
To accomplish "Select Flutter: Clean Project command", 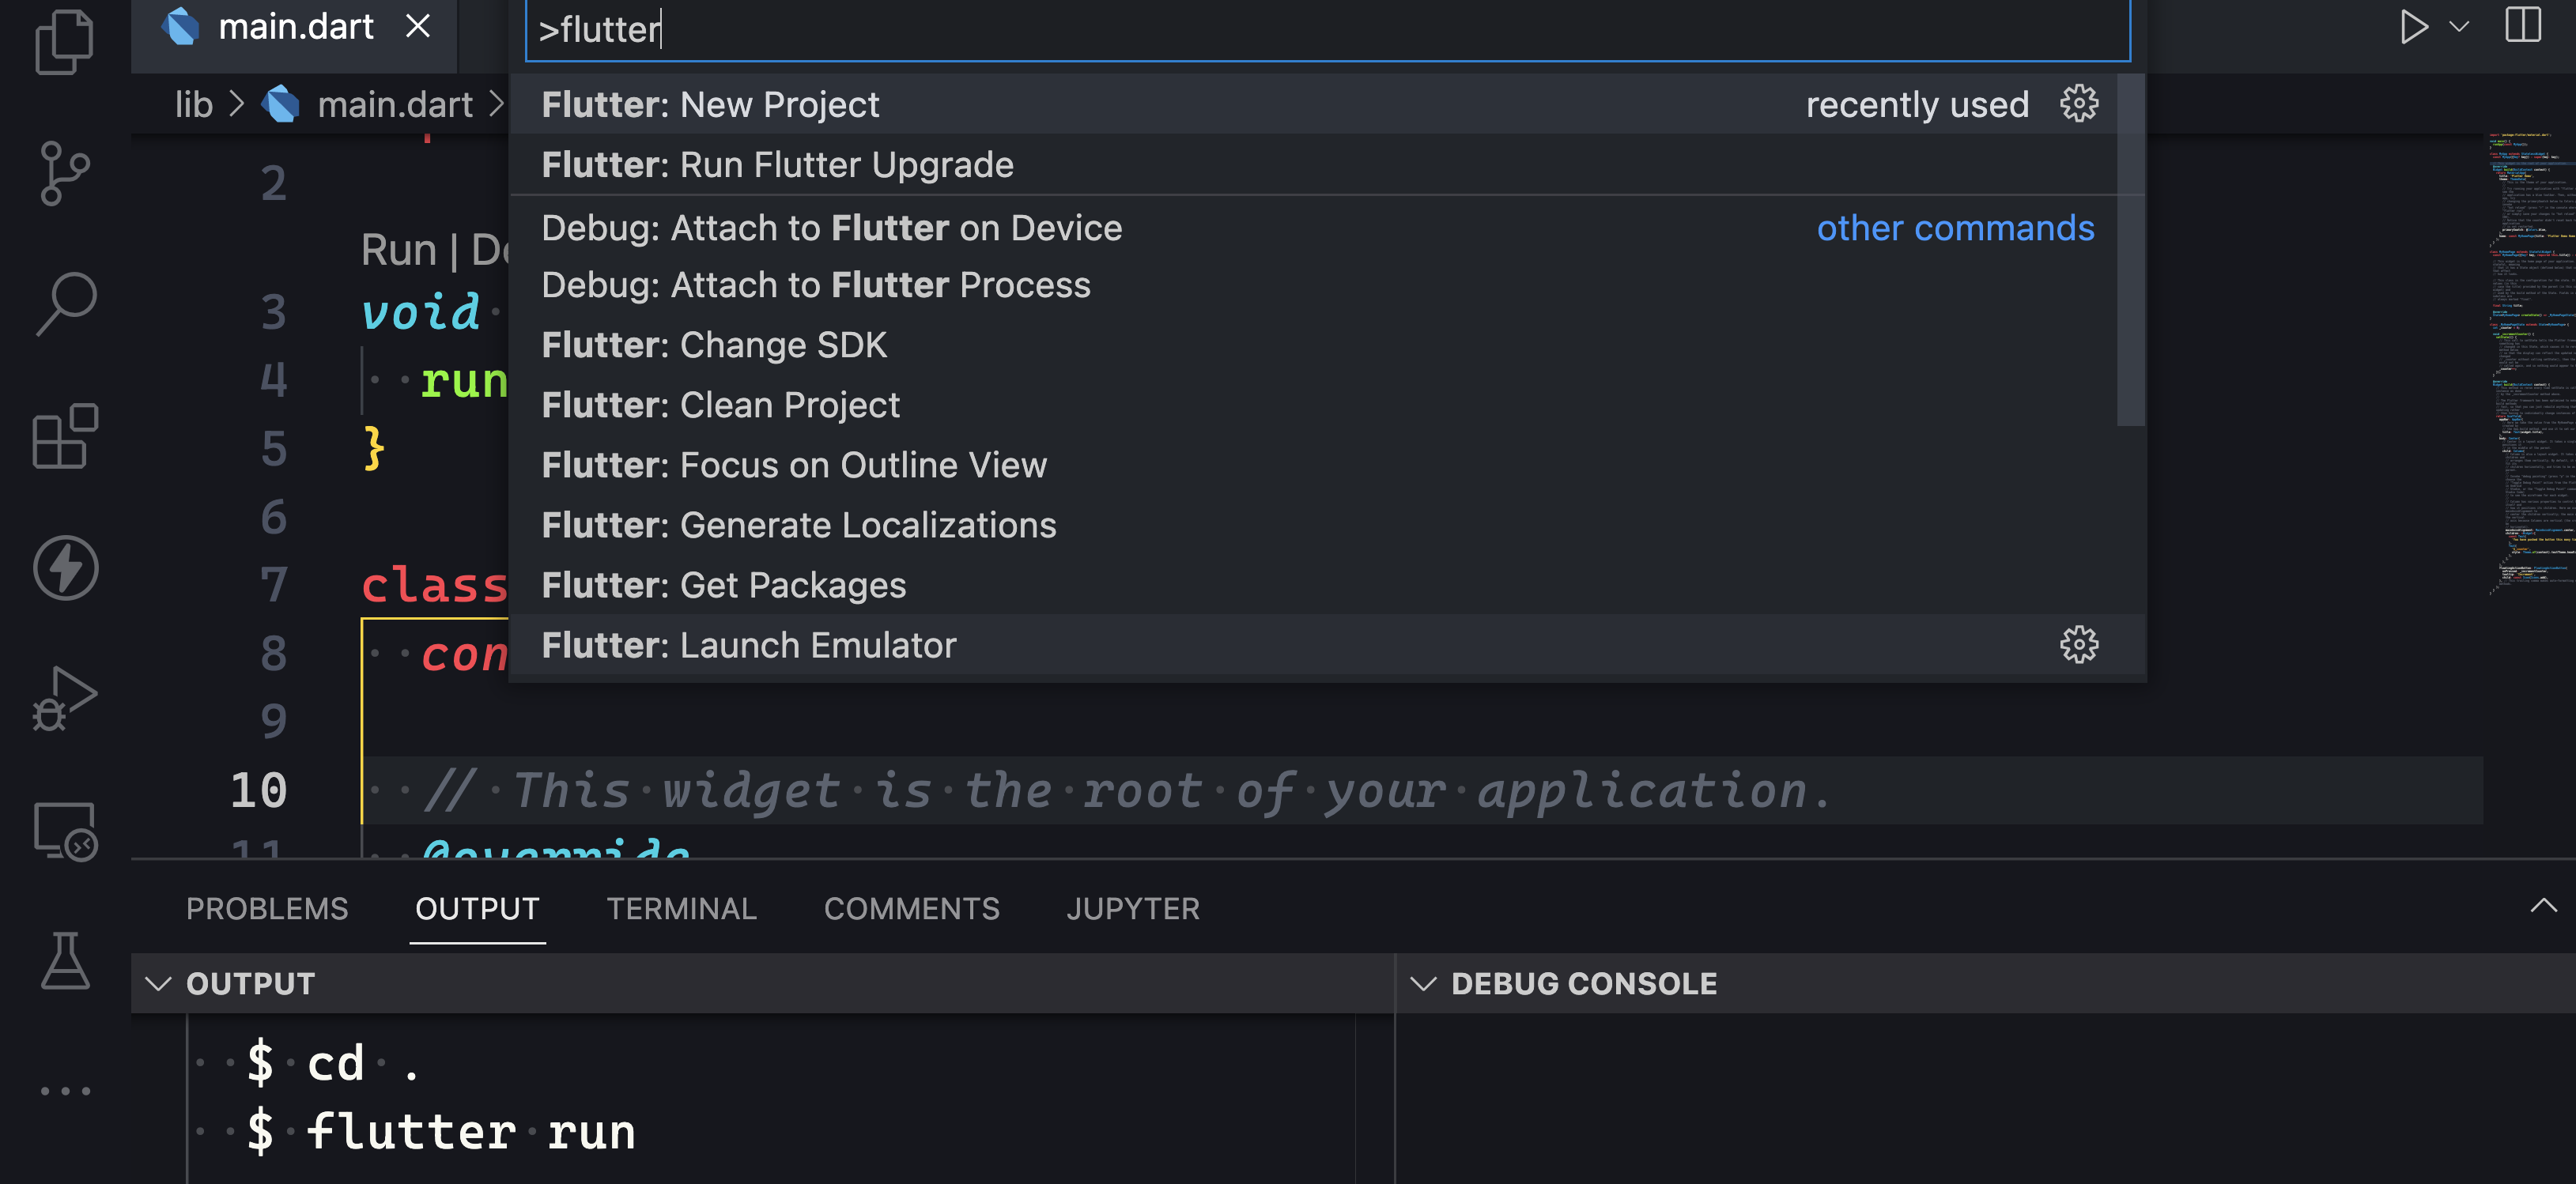I will 720,405.
